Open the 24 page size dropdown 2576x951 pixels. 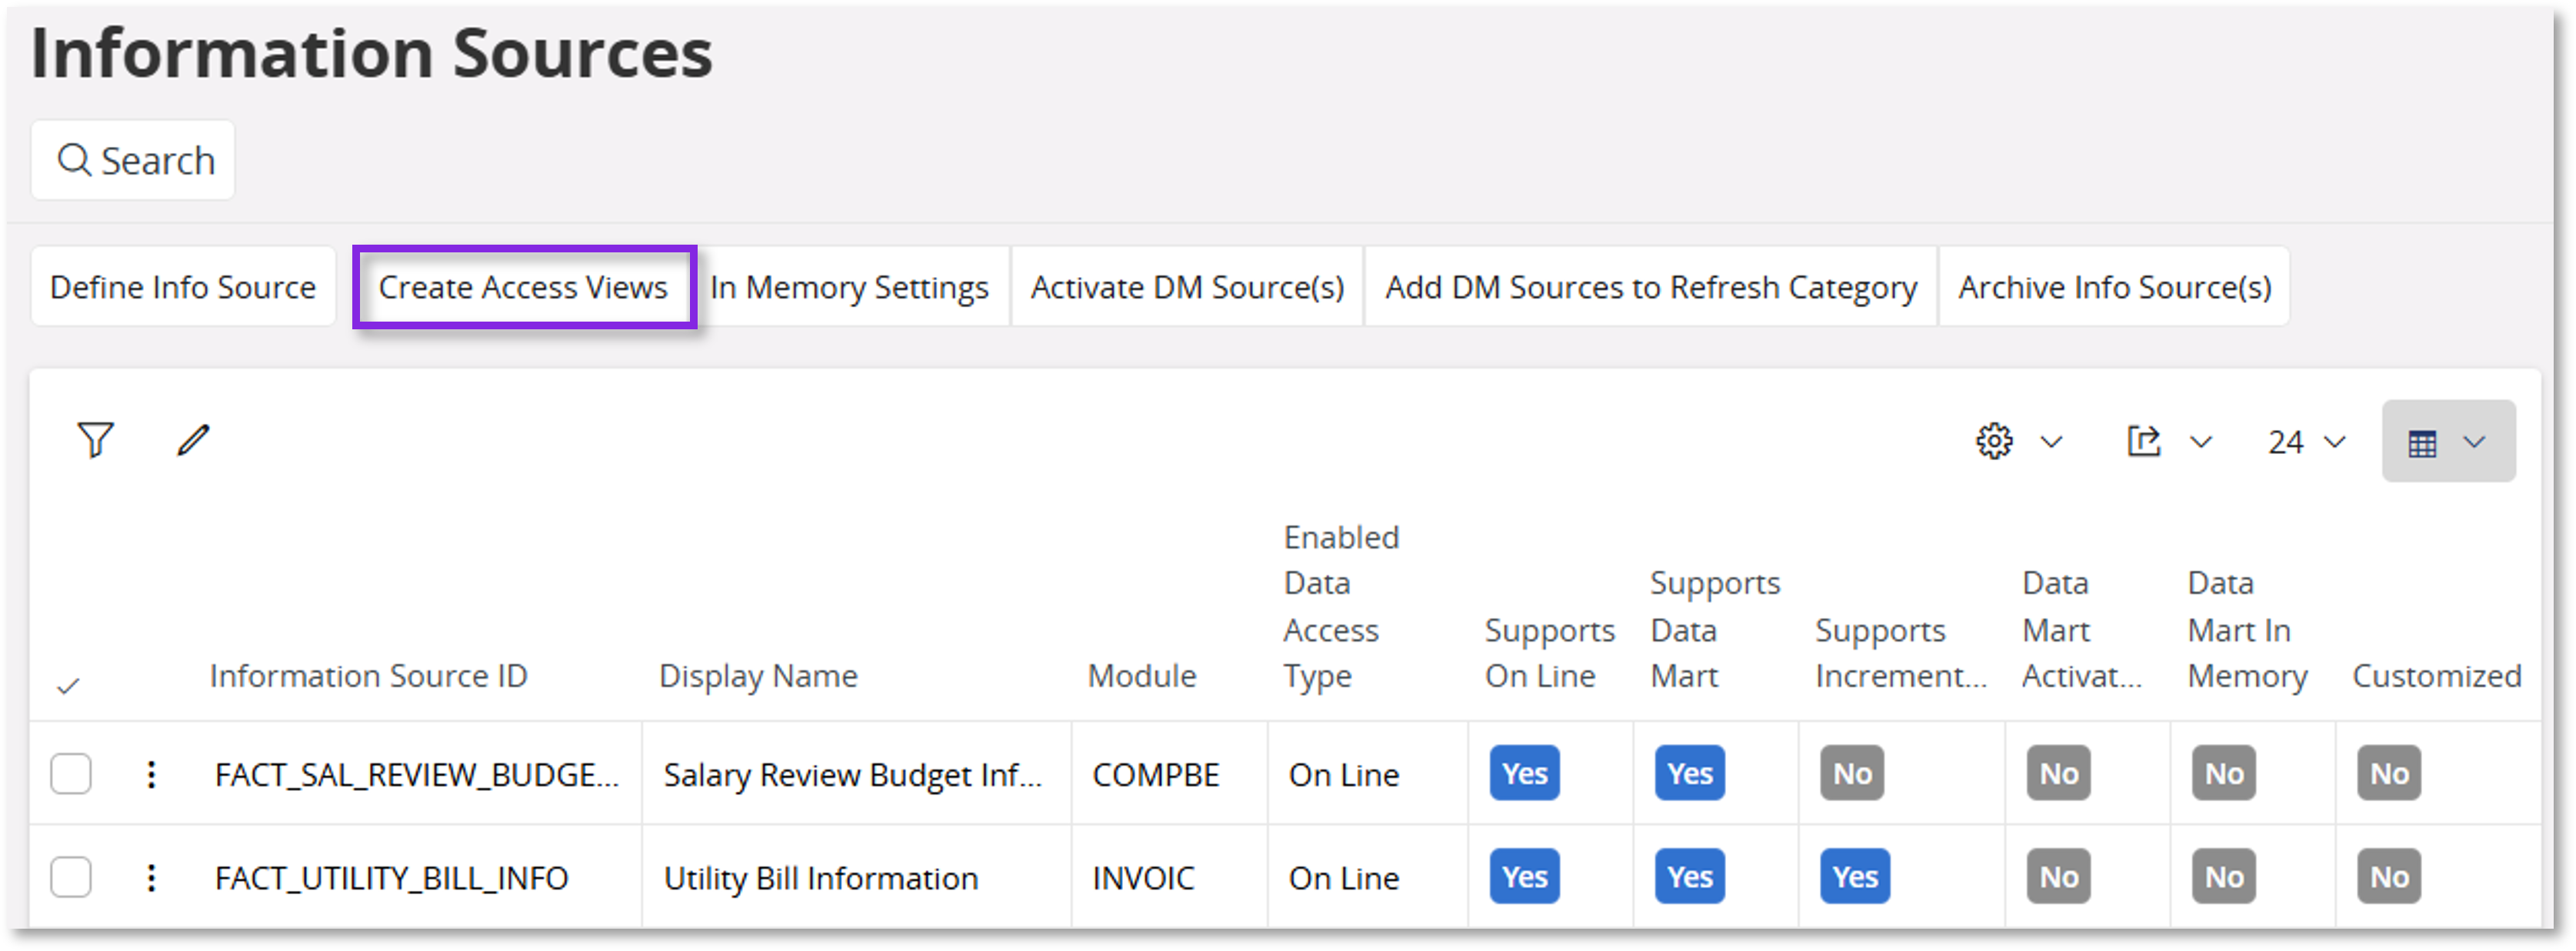pos(2306,442)
